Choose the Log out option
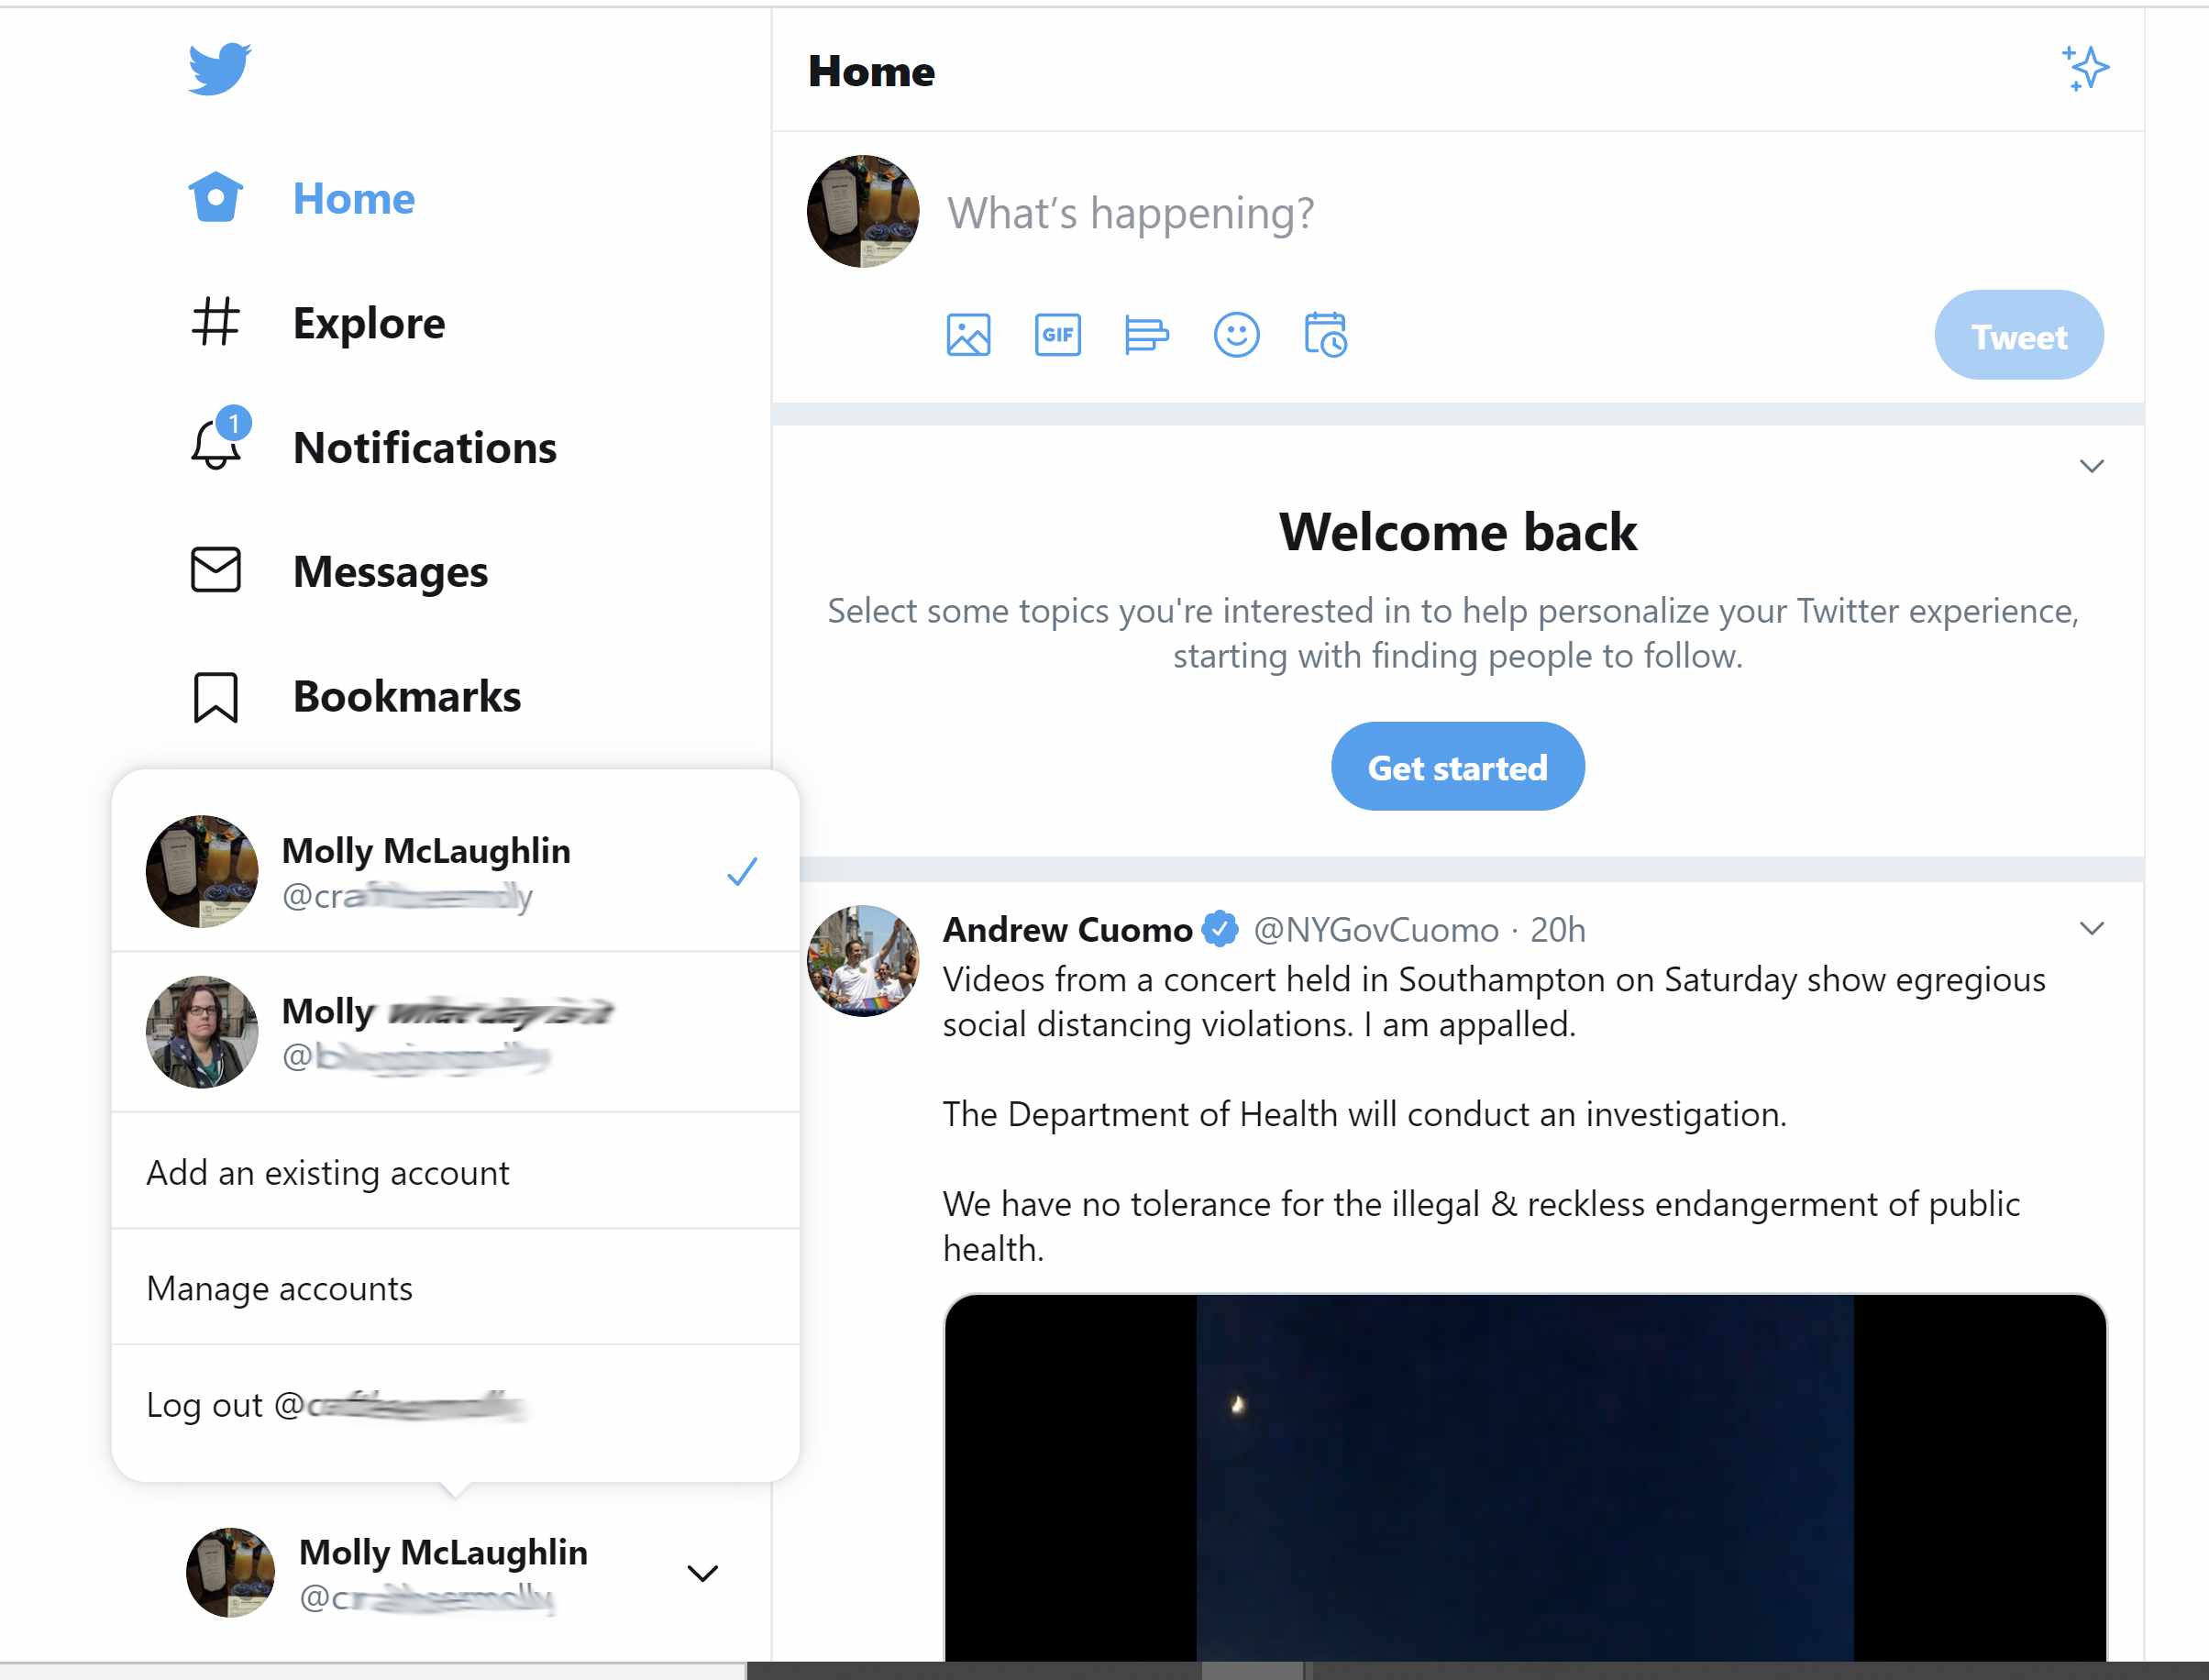Image resolution: width=2209 pixels, height=1680 pixels. 455,1405
